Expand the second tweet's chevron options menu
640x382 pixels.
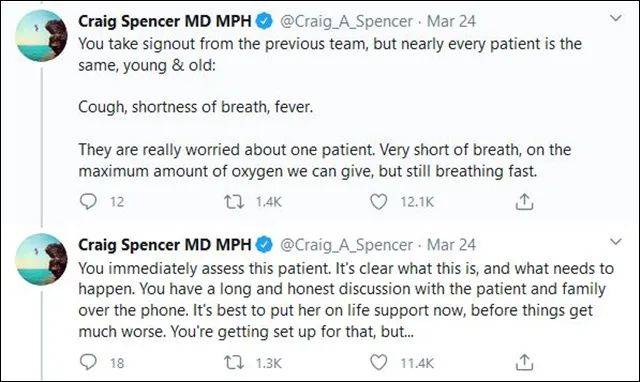click(616, 242)
